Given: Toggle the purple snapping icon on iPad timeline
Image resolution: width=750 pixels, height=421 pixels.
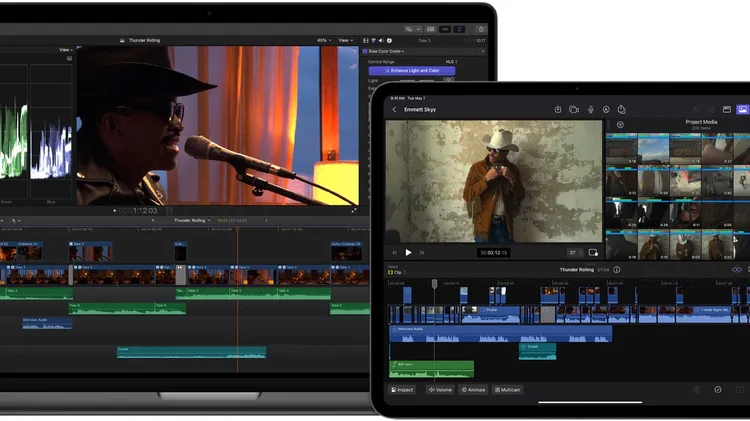Looking at the screenshot, I should coord(737,270).
